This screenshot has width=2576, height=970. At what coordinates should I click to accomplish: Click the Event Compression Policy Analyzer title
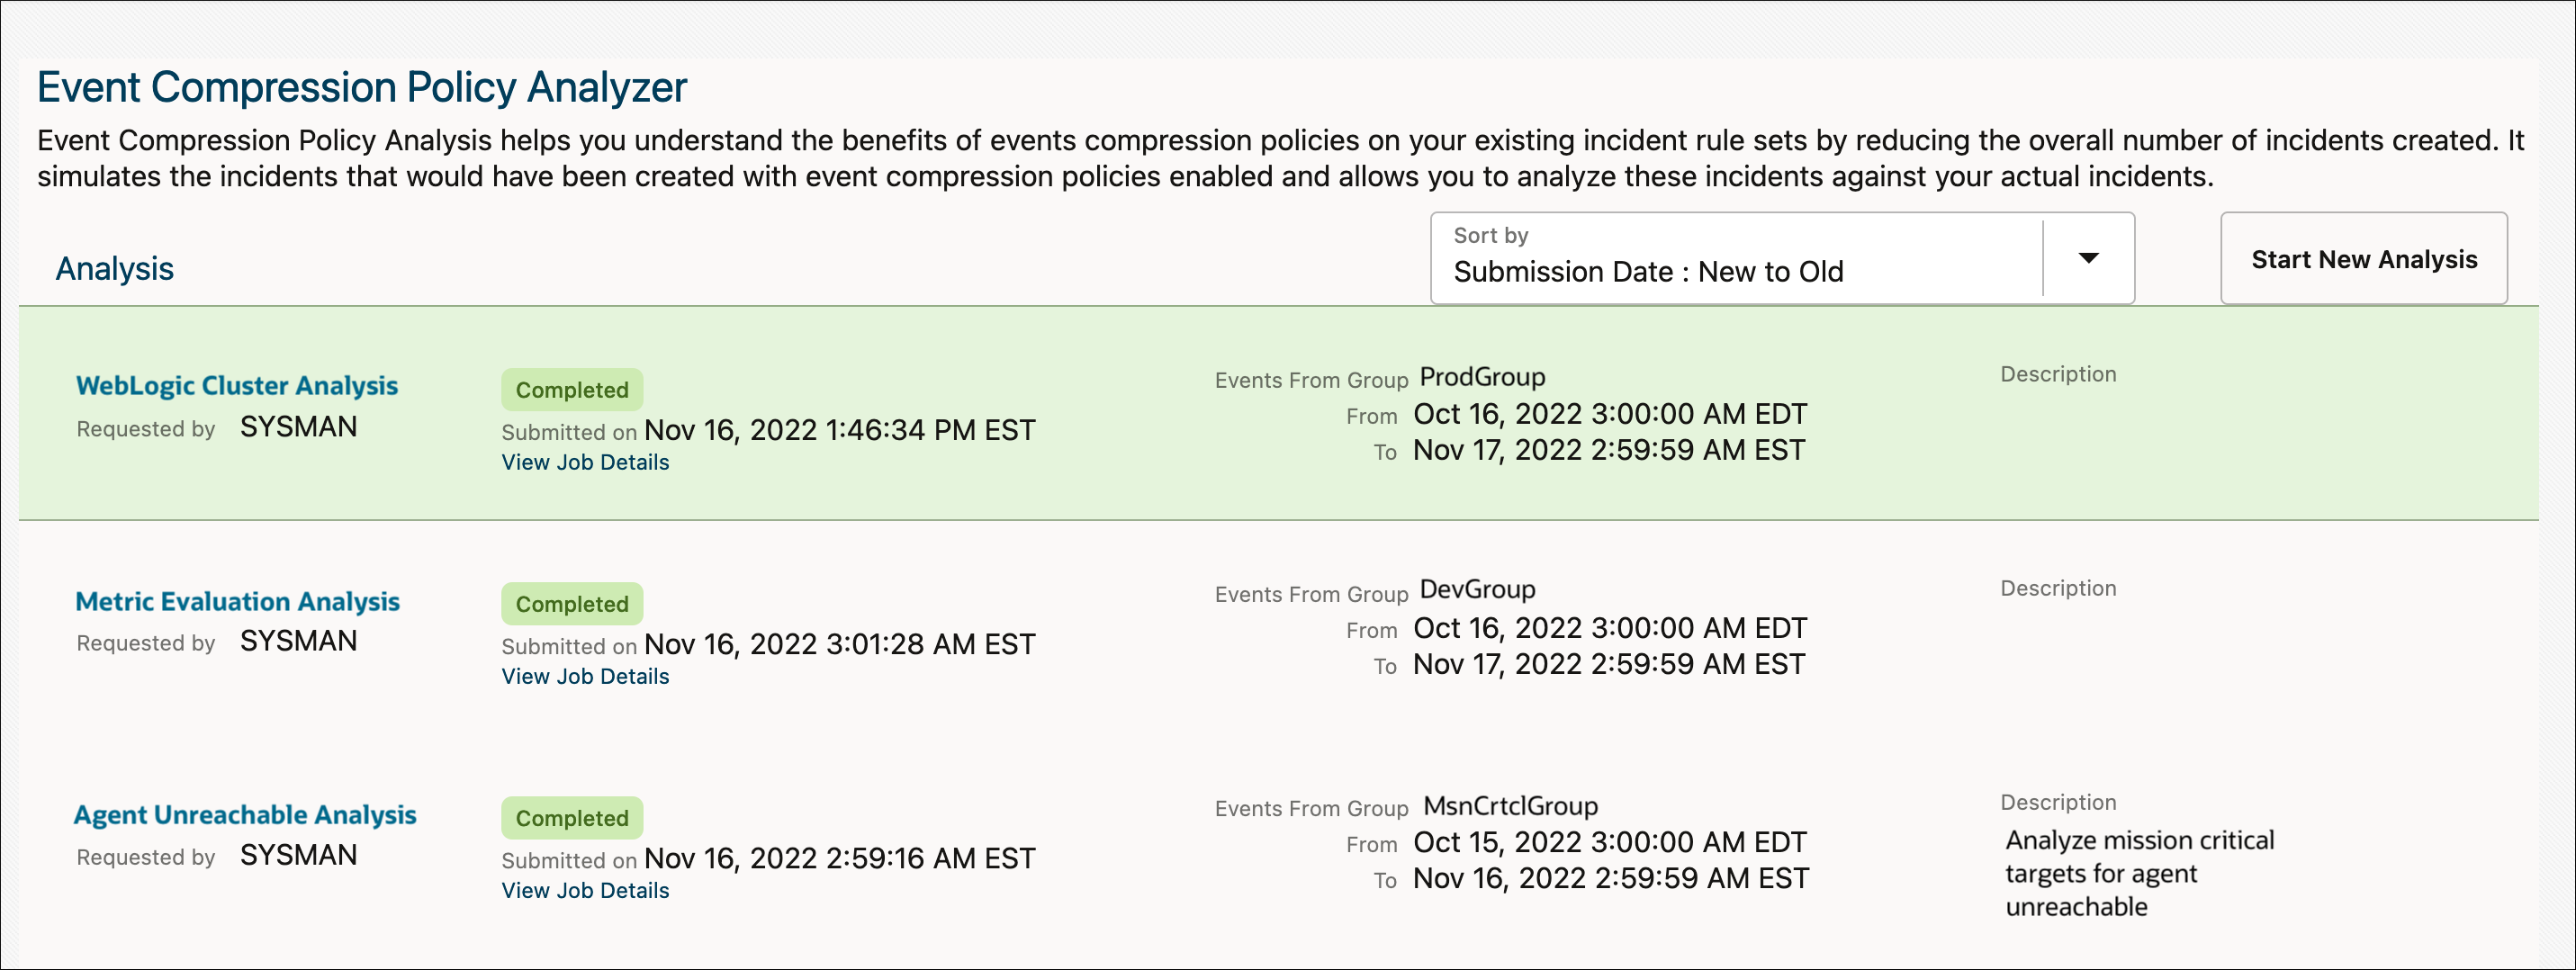coord(362,88)
